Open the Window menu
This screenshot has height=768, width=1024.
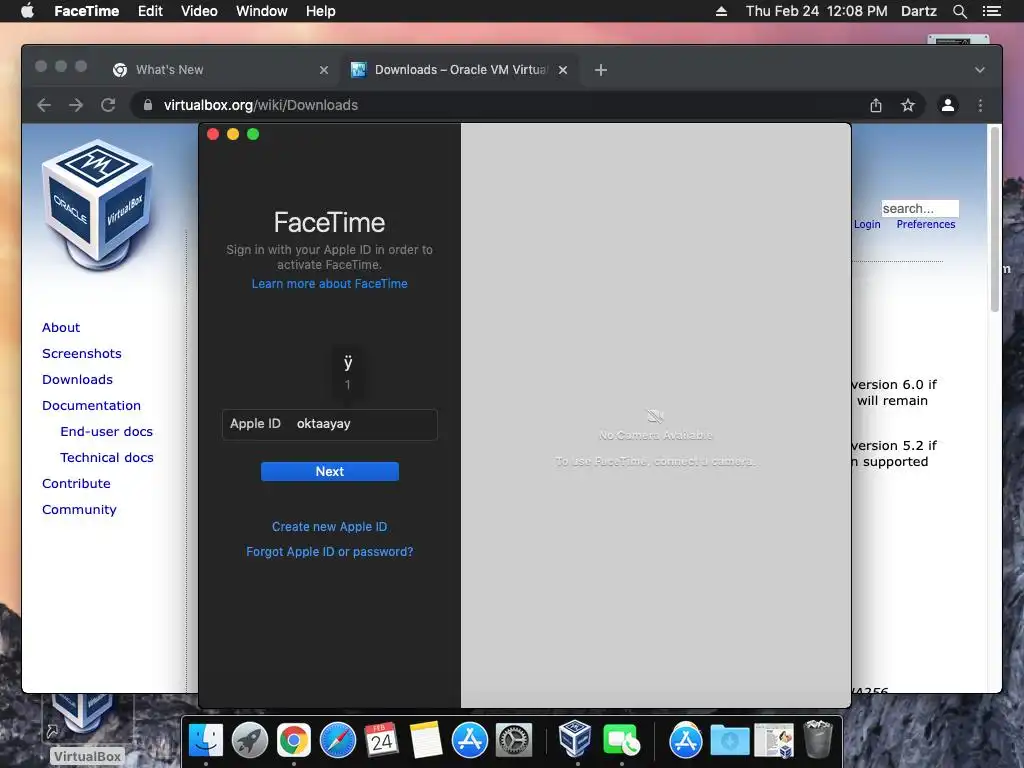click(261, 11)
